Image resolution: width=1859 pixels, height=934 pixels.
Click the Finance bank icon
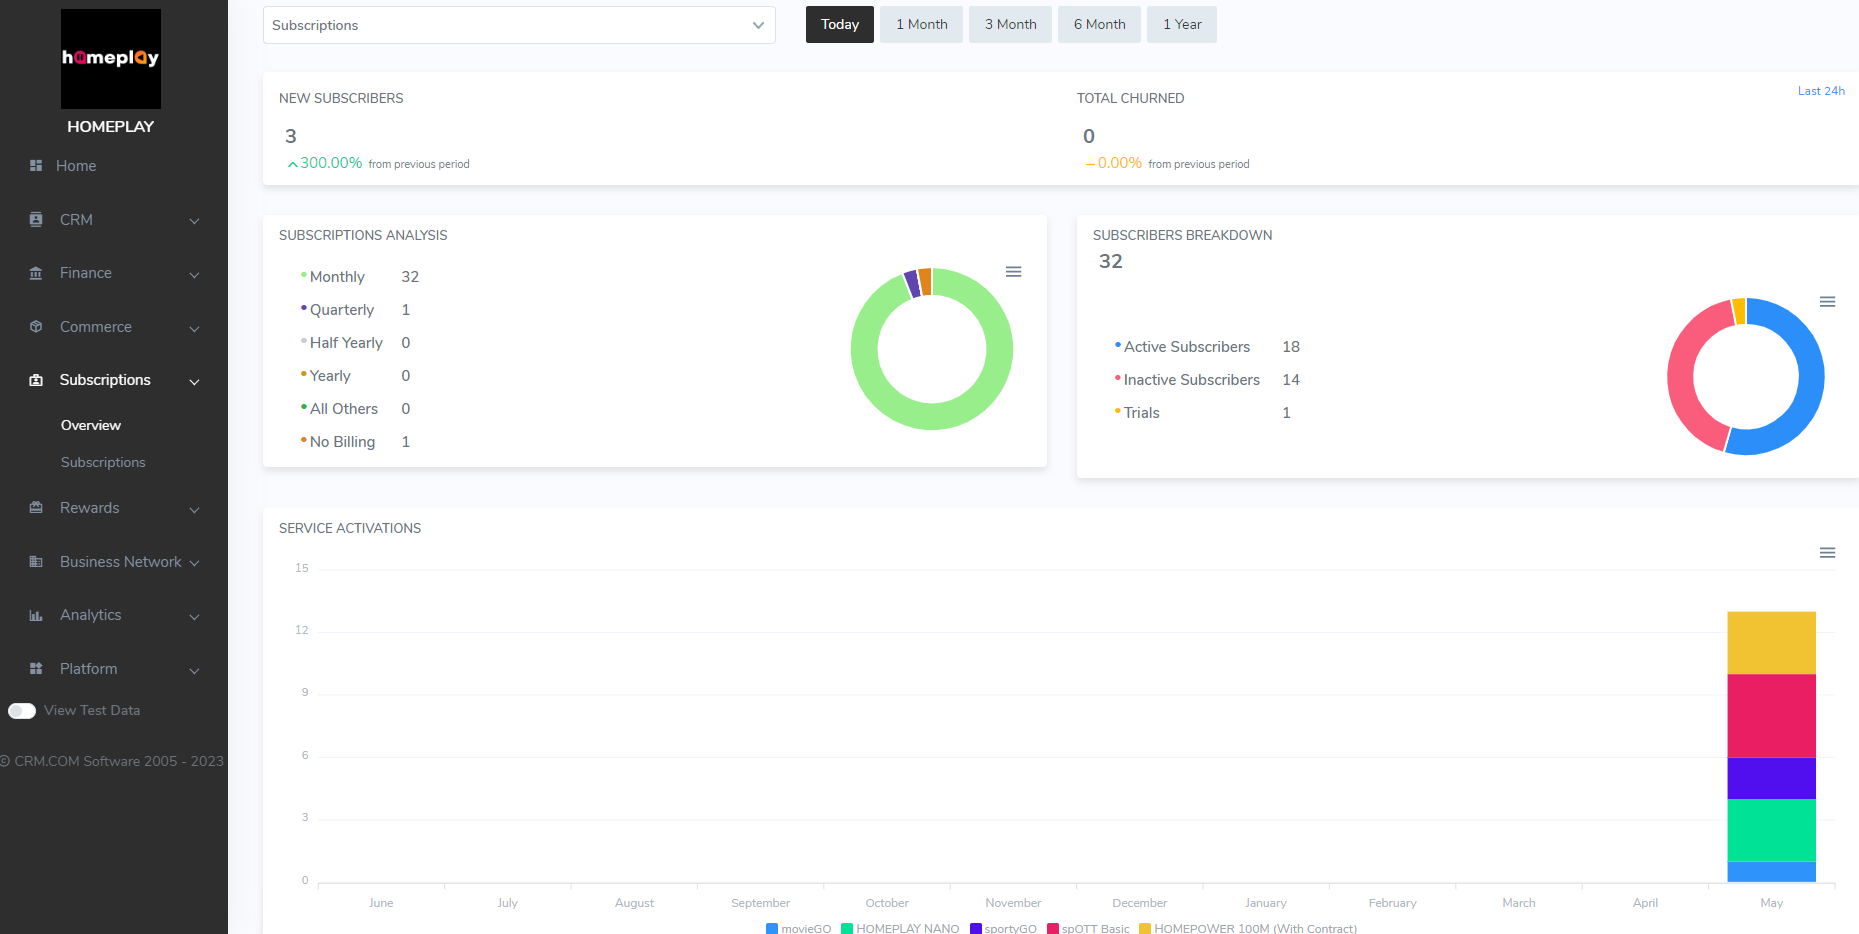coord(36,273)
